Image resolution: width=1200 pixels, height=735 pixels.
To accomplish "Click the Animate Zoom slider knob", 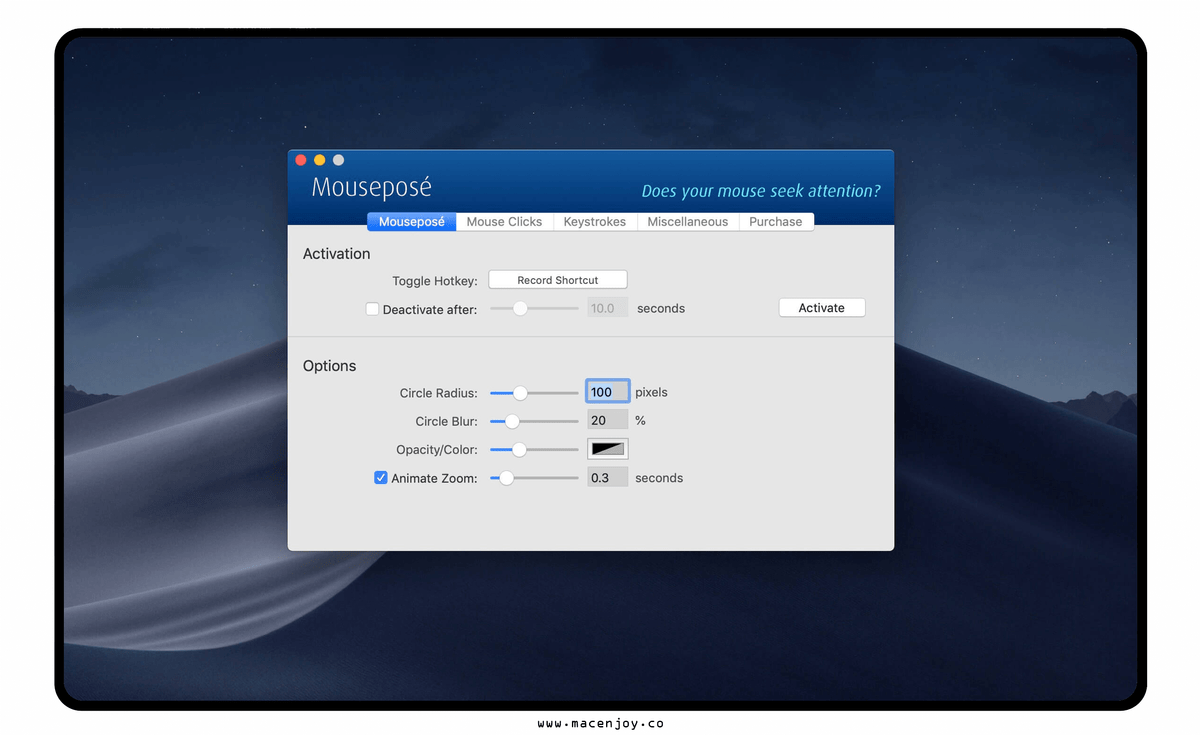I will [506, 478].
